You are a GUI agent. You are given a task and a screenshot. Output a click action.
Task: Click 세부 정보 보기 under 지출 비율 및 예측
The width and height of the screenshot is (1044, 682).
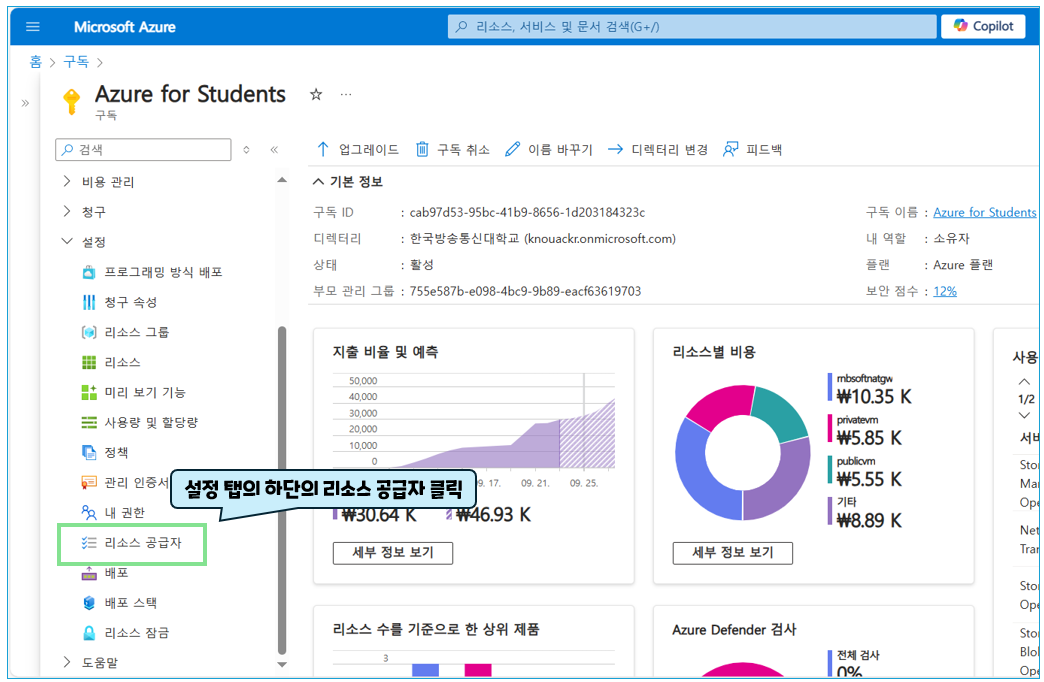393,553
